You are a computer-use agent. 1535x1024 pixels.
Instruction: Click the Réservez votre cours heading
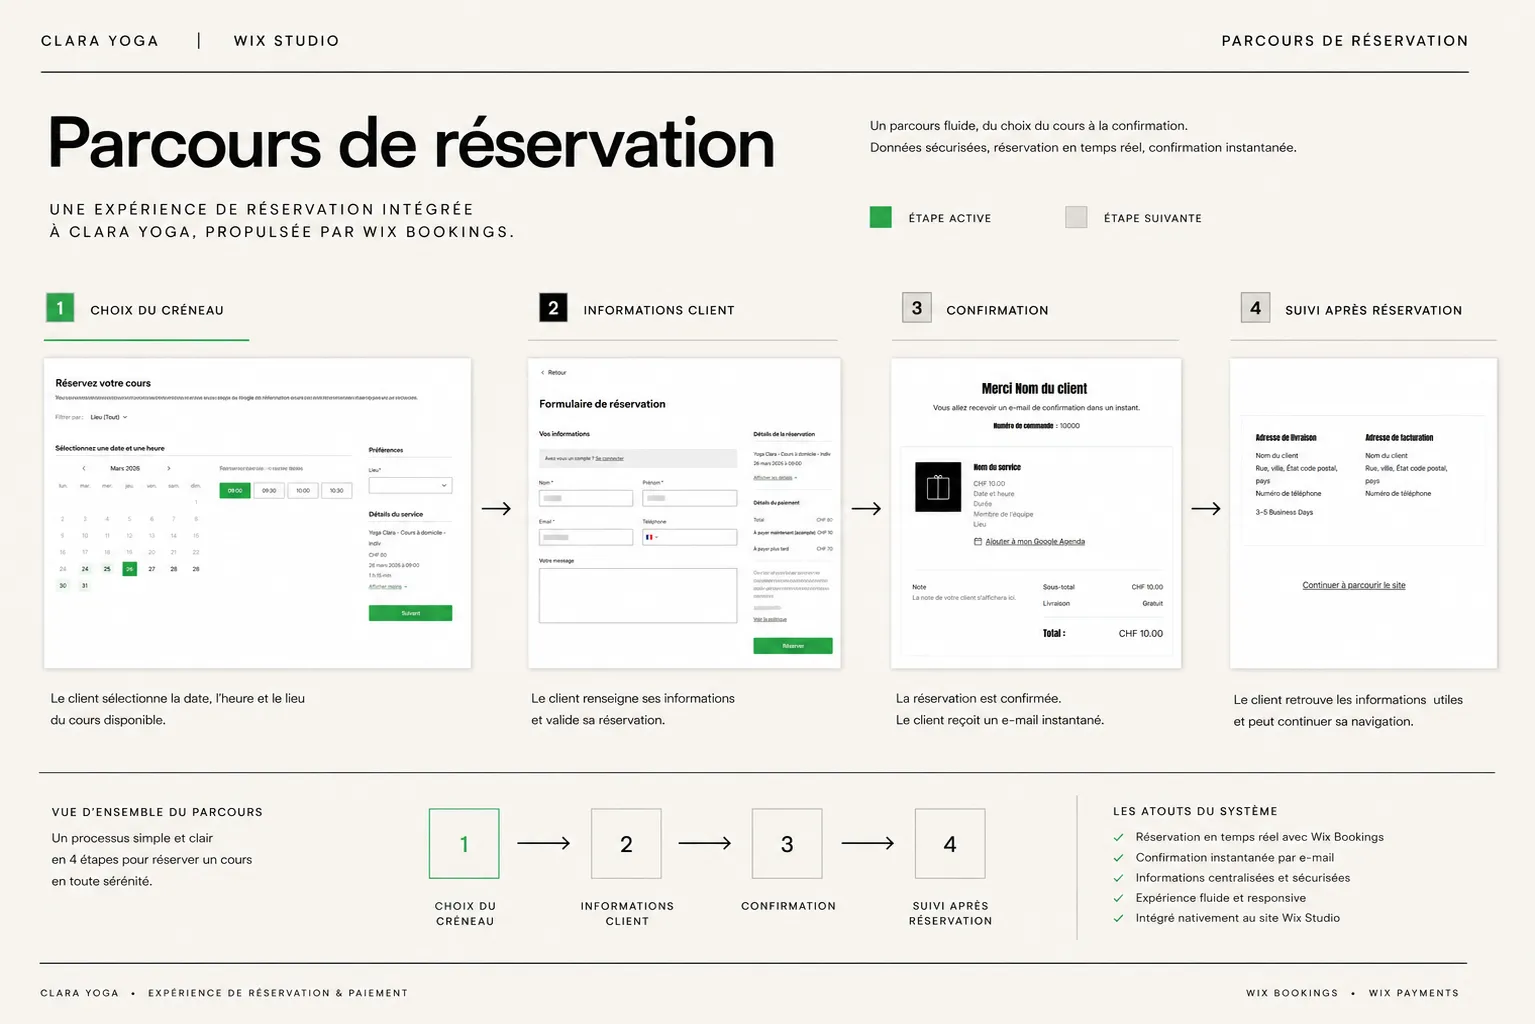click(103, 383)
